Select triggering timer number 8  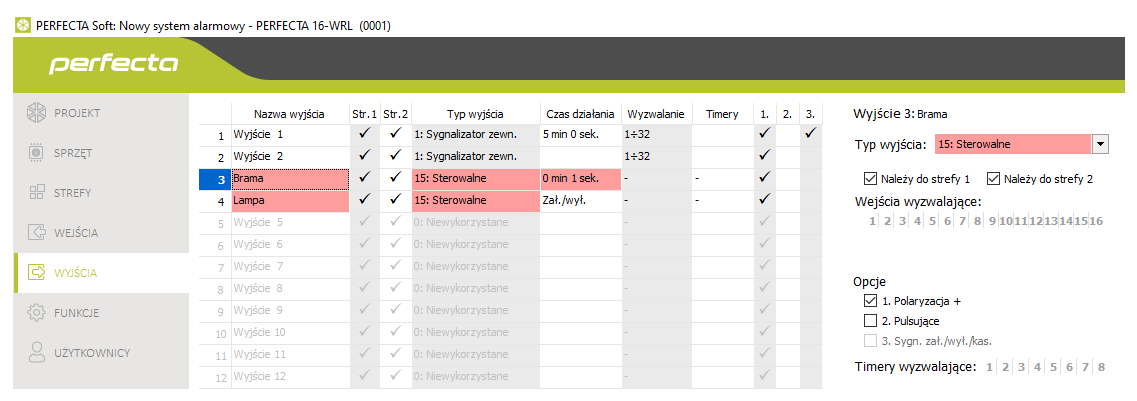[x=1101, y=367]
